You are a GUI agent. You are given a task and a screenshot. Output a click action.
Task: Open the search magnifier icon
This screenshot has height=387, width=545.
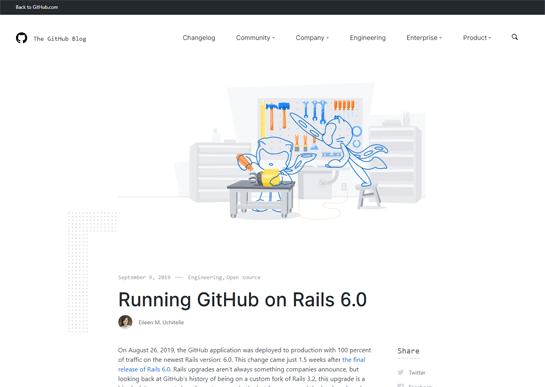coord(515,37)
